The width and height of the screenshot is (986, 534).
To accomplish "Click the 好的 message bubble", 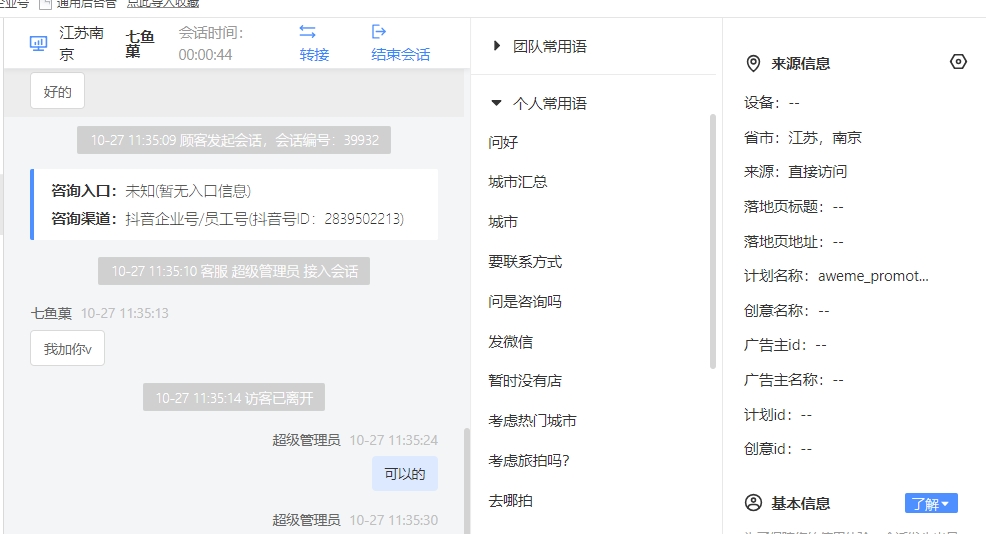I will click(57, 91).
